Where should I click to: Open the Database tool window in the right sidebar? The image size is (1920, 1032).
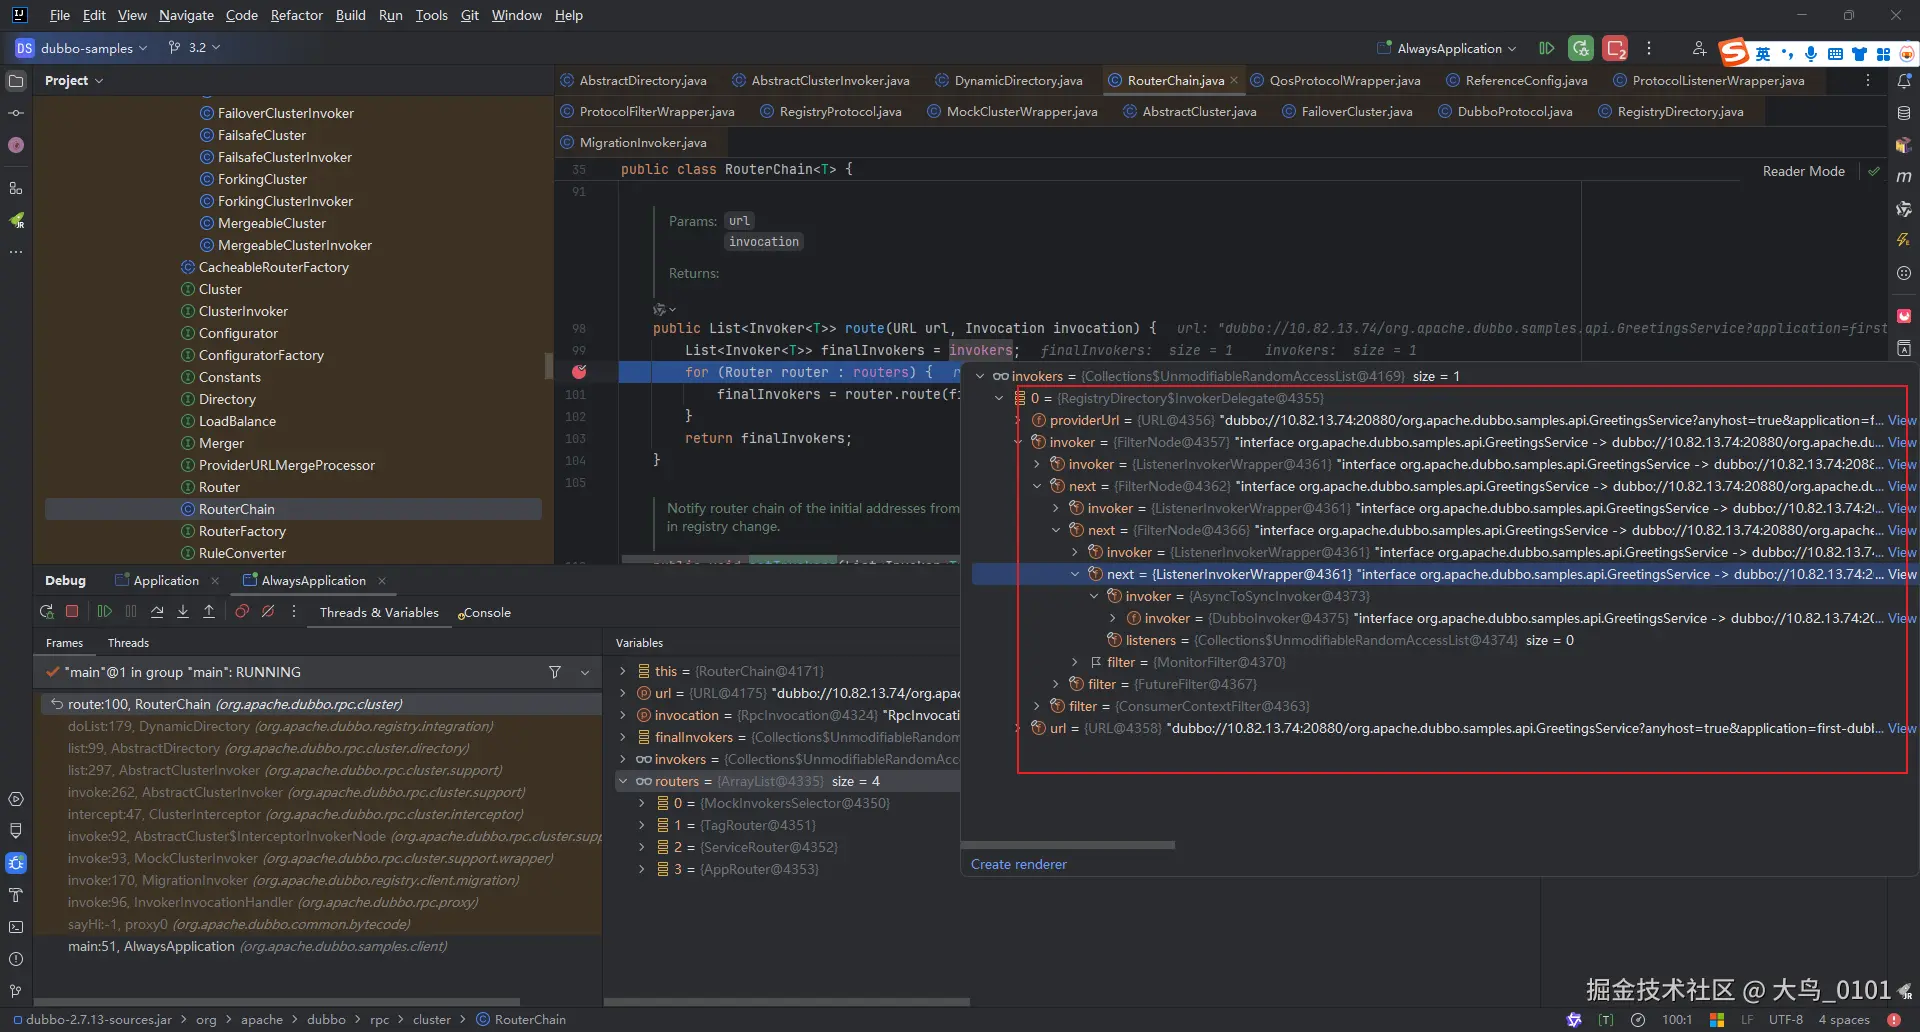pyautogui.click(x=1904, y=113)
